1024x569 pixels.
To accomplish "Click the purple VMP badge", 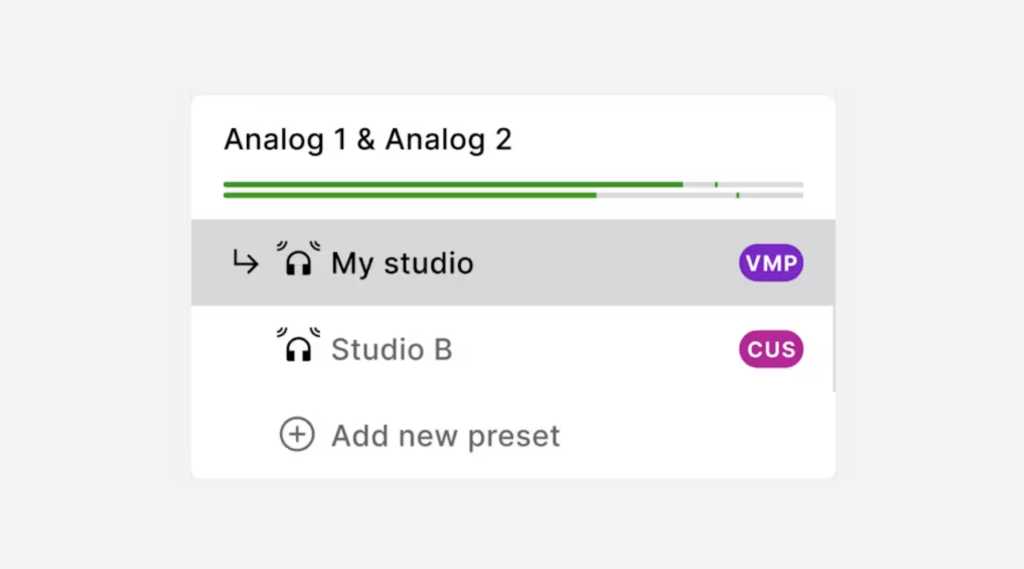I will point(771,263).
